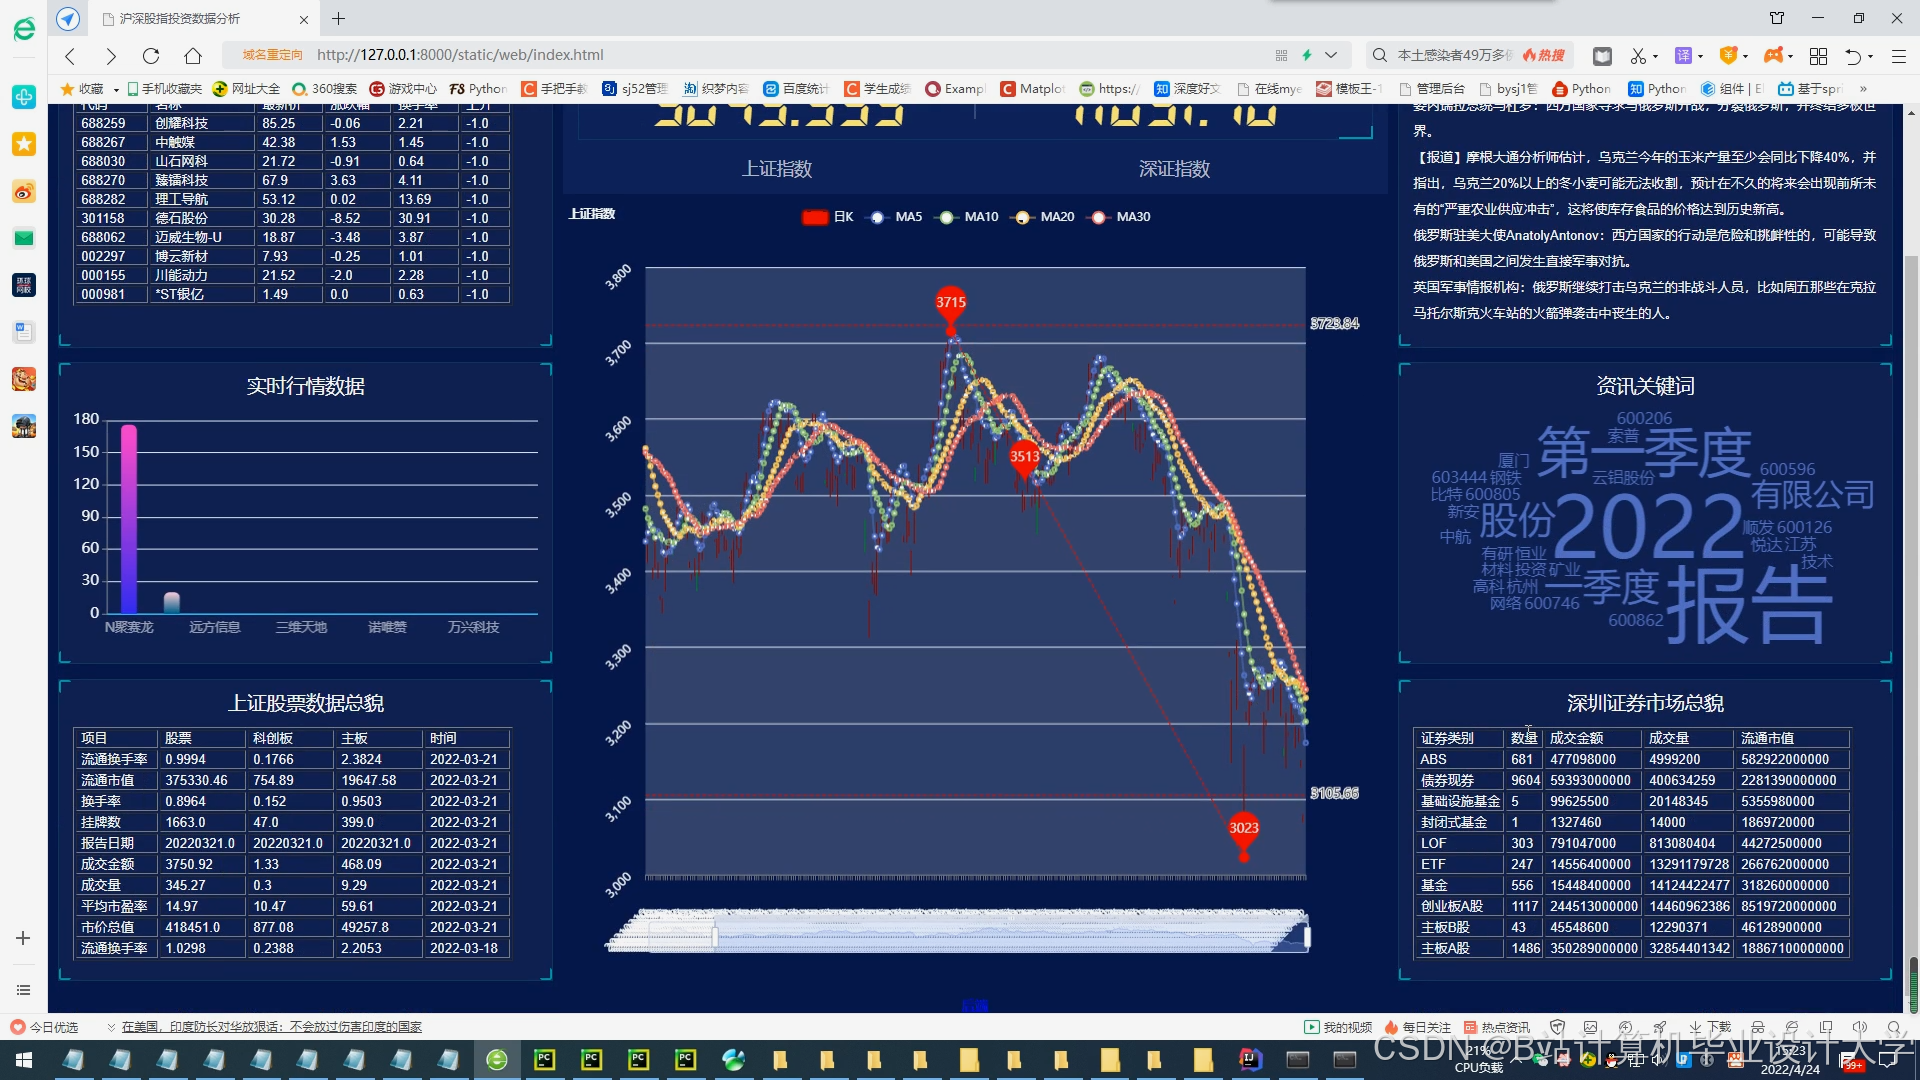Open the 手机收藏夹 bookmark
1920x1080 pixels.
point(165,89)
